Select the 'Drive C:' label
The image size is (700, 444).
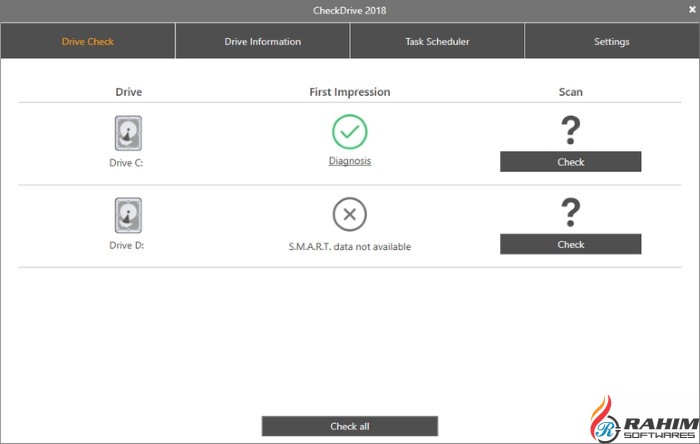[126, 163]
